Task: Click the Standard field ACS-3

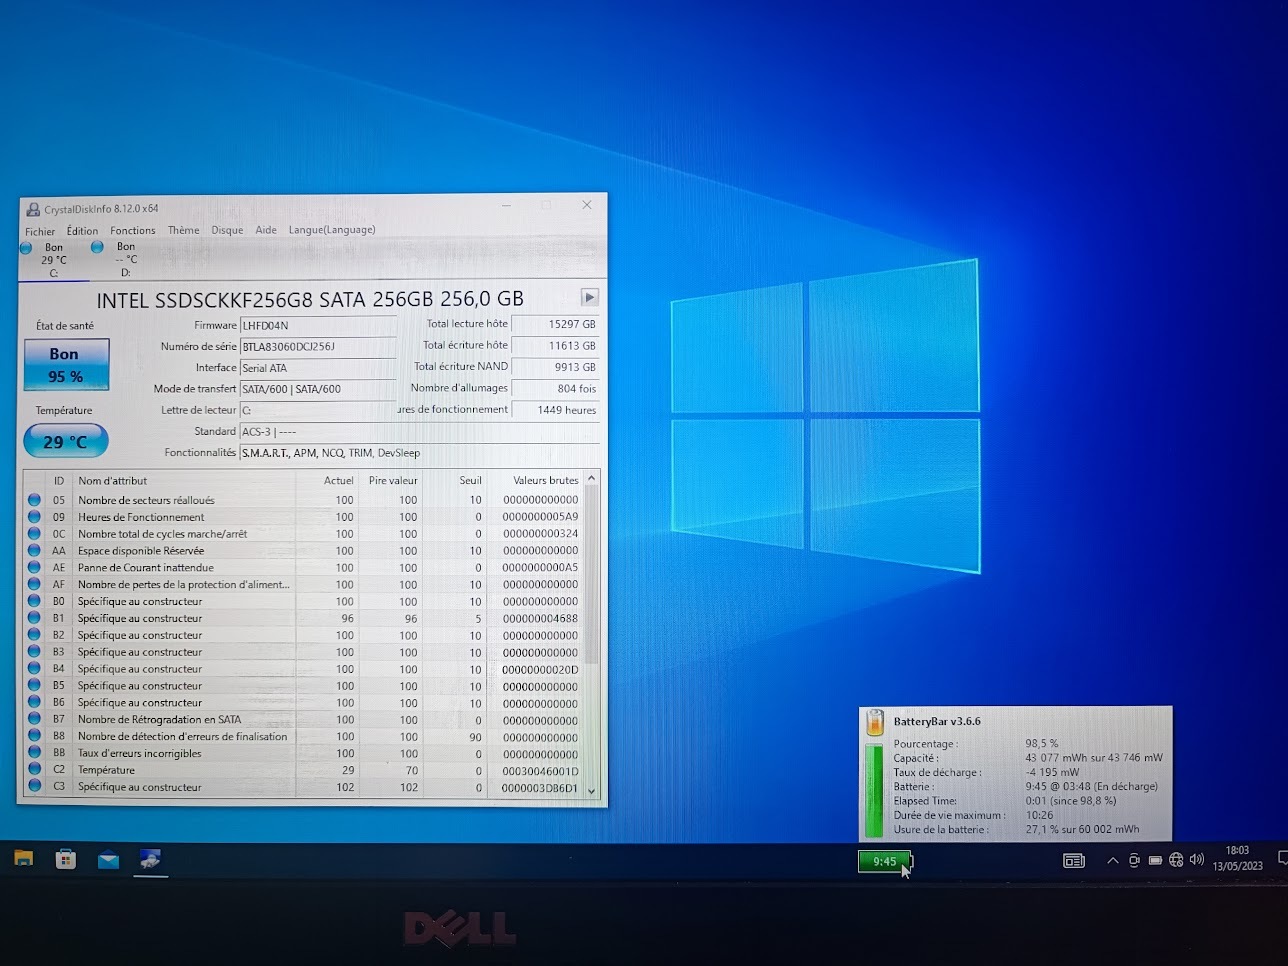Action: (420, 431)
